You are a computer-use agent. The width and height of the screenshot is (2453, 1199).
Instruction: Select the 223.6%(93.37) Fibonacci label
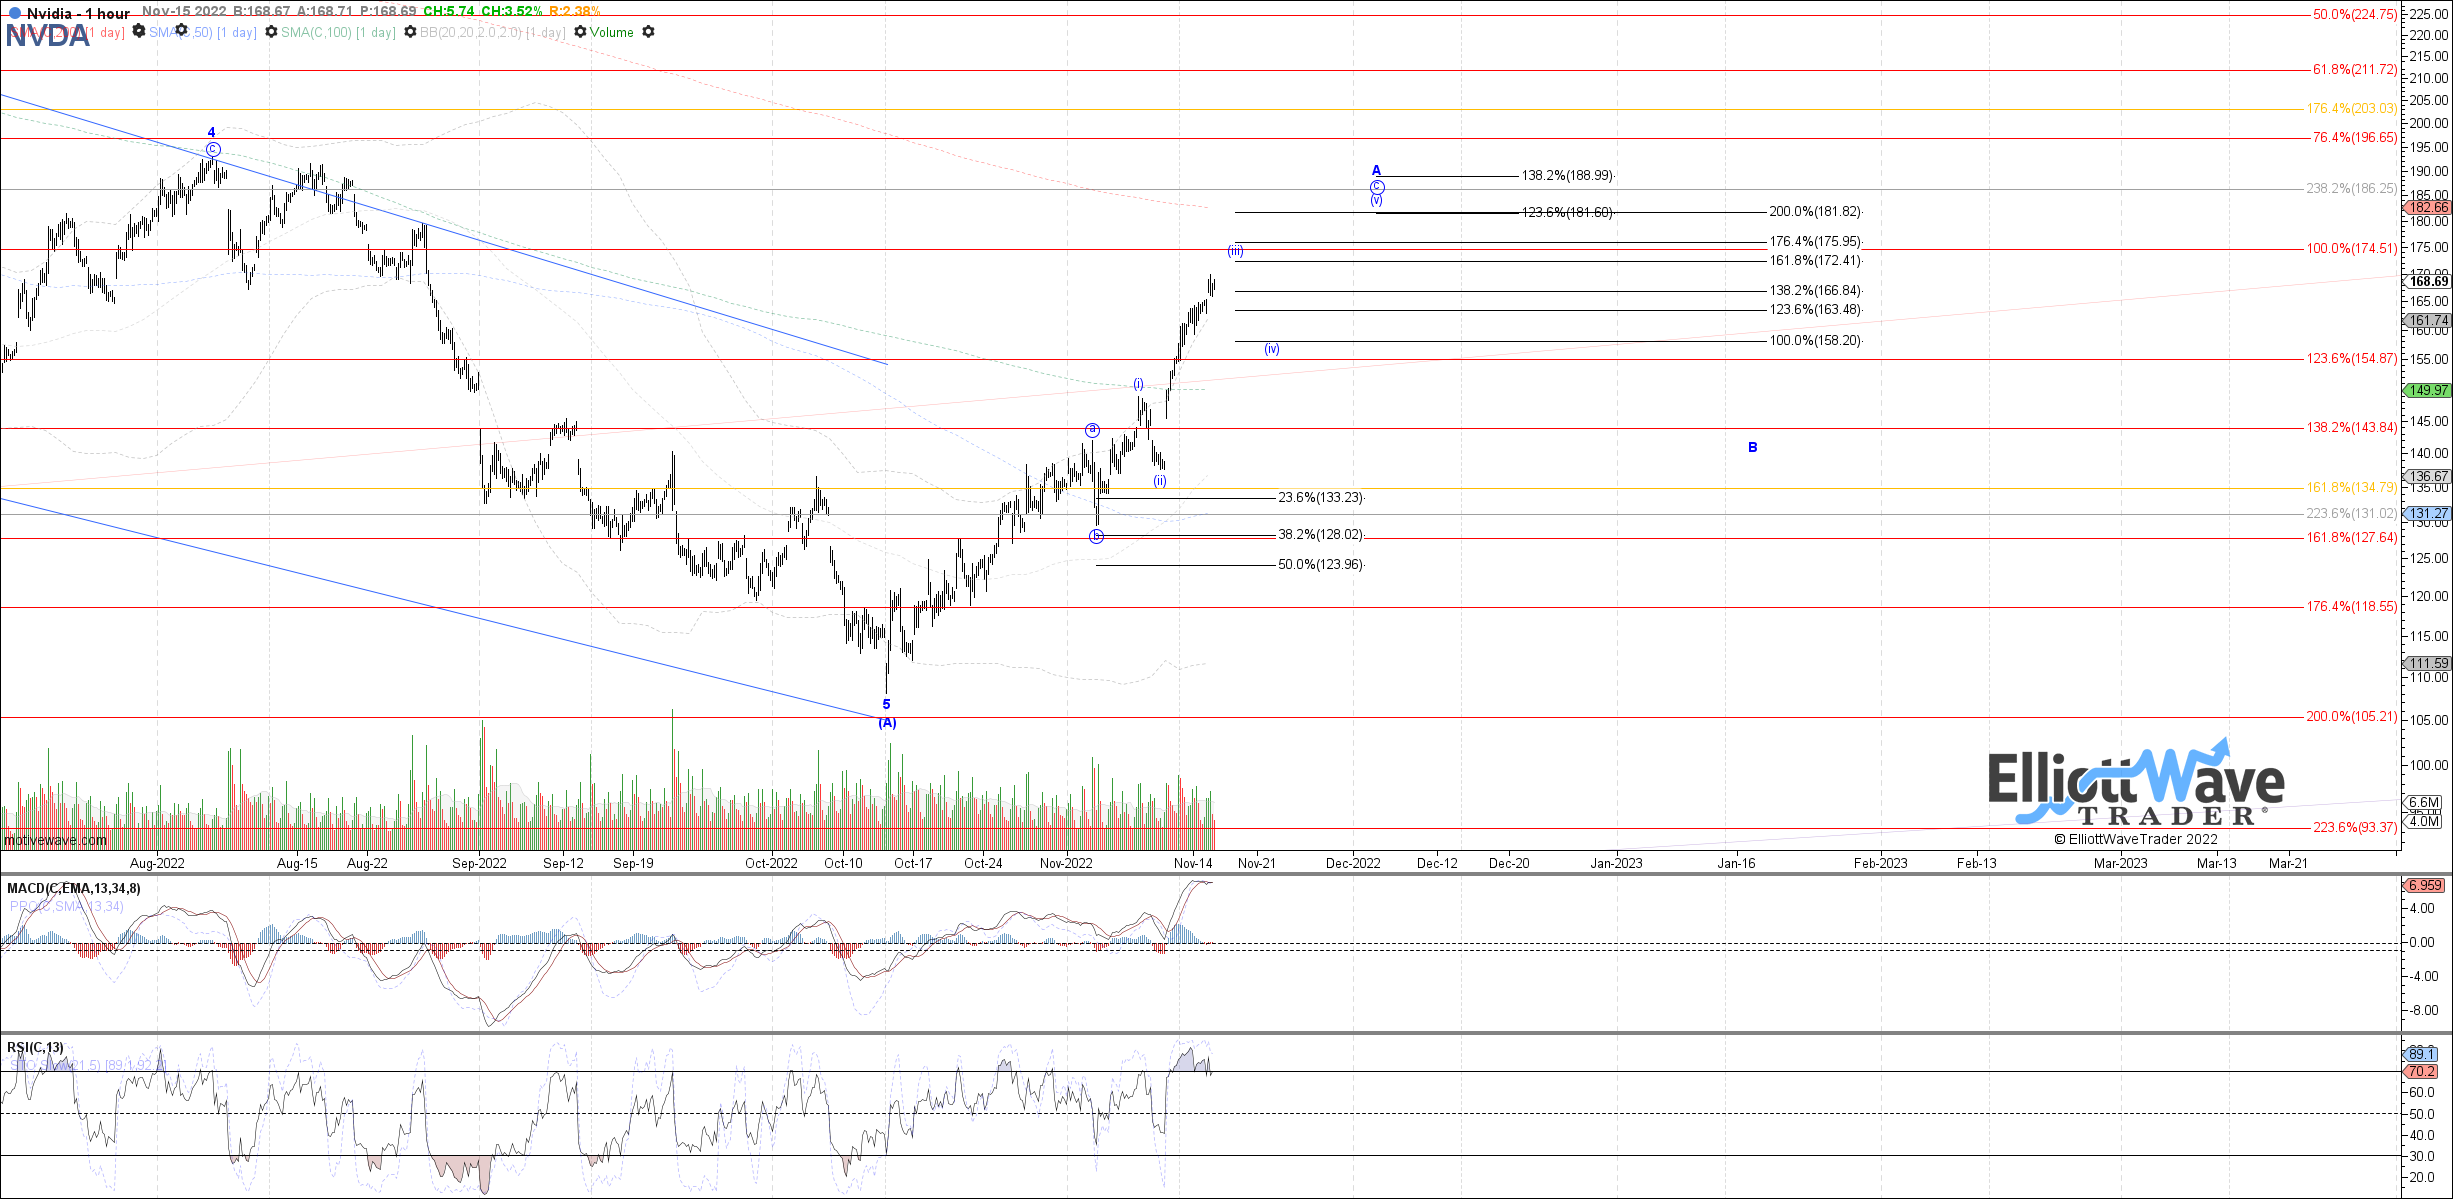[2355, 827]
